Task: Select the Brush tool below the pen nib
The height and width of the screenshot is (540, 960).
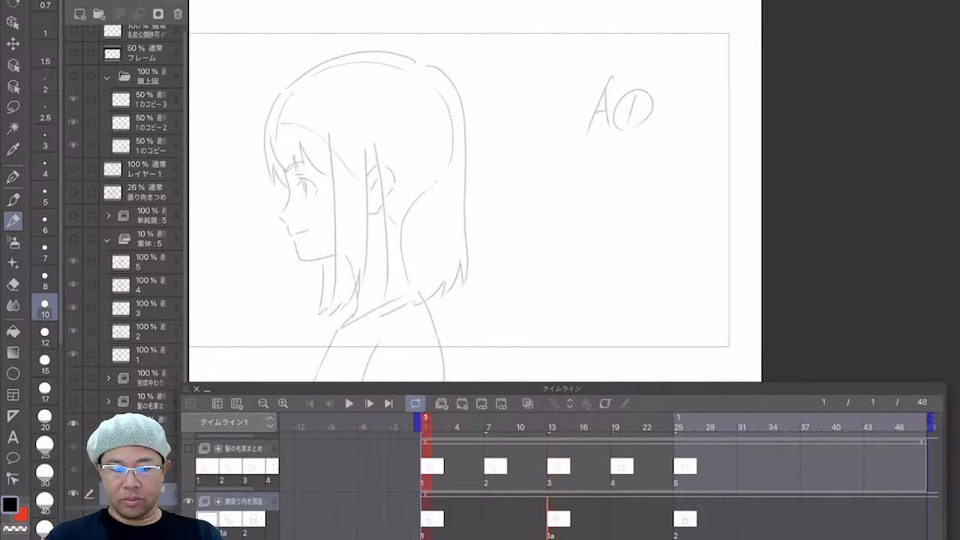Action: (x=13, y=199)
